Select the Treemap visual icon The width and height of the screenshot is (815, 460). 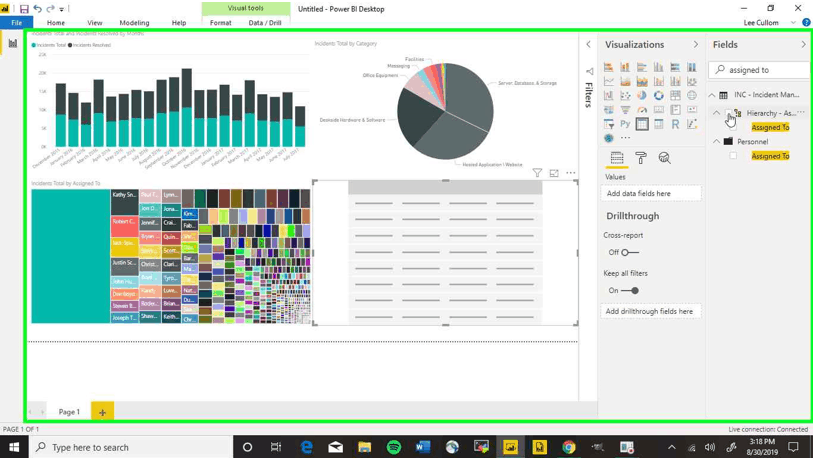[675, 96]
